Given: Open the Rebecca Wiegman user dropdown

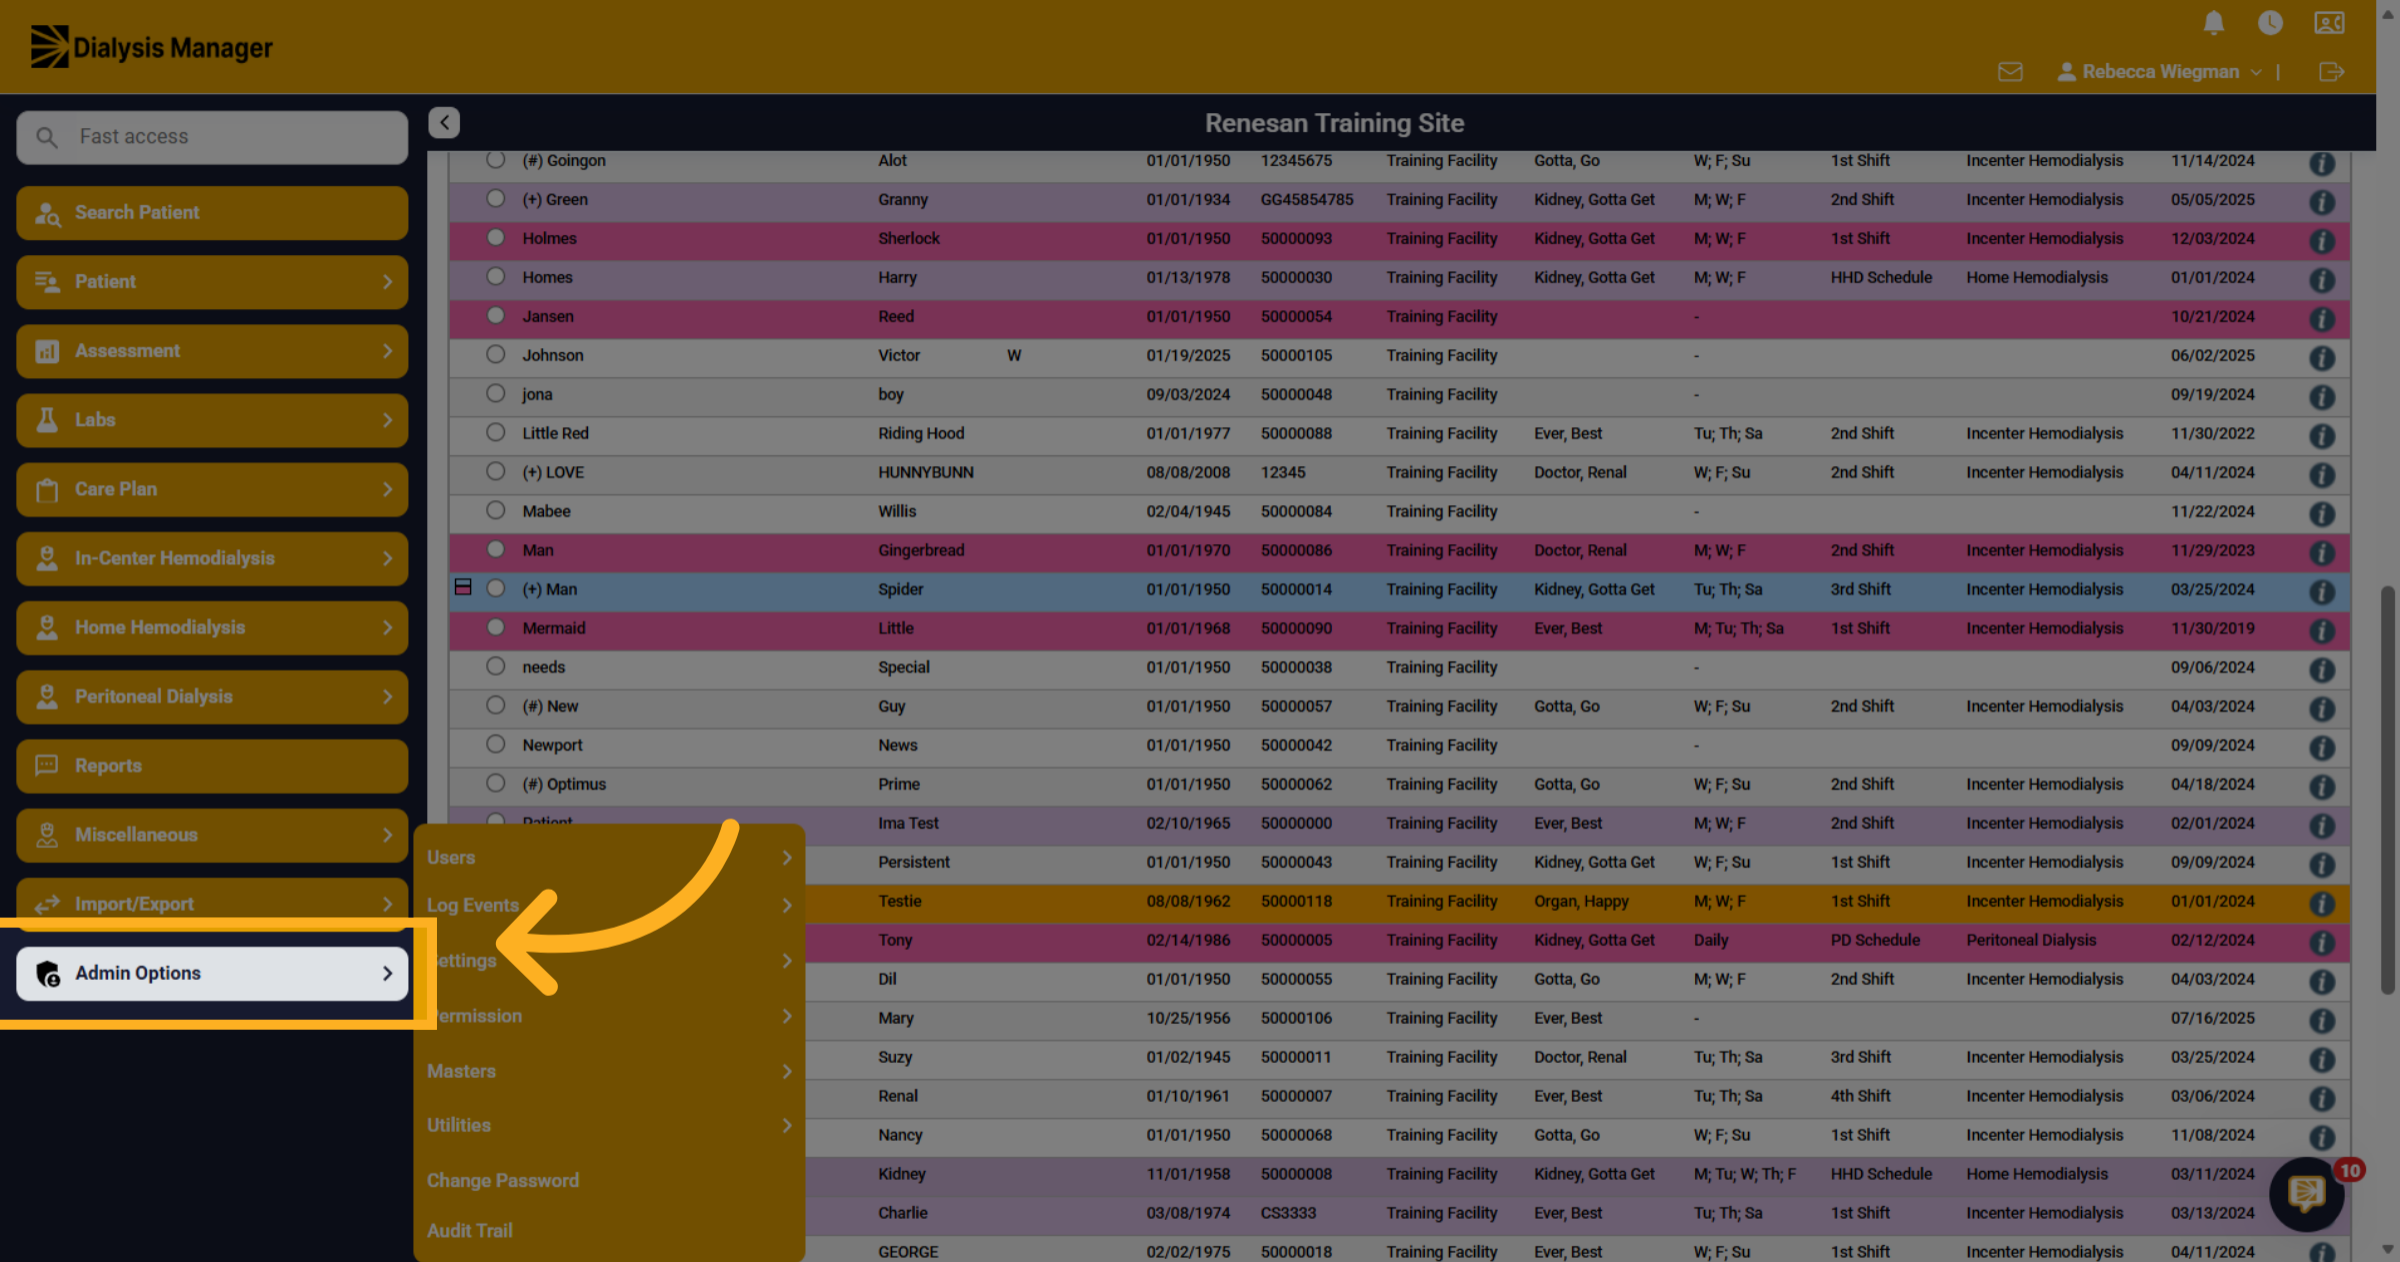Looking at the screenshot, I should [x=2159, y=72].
